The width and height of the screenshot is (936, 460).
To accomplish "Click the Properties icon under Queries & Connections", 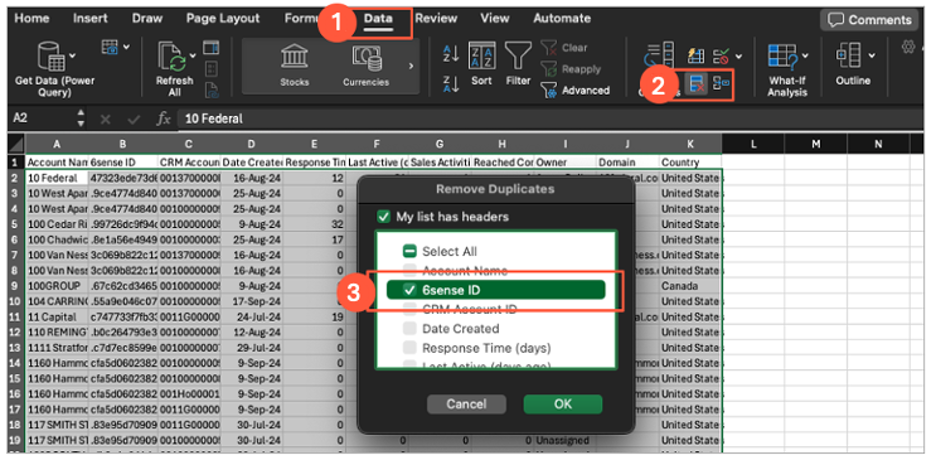I will pos(211,69).
